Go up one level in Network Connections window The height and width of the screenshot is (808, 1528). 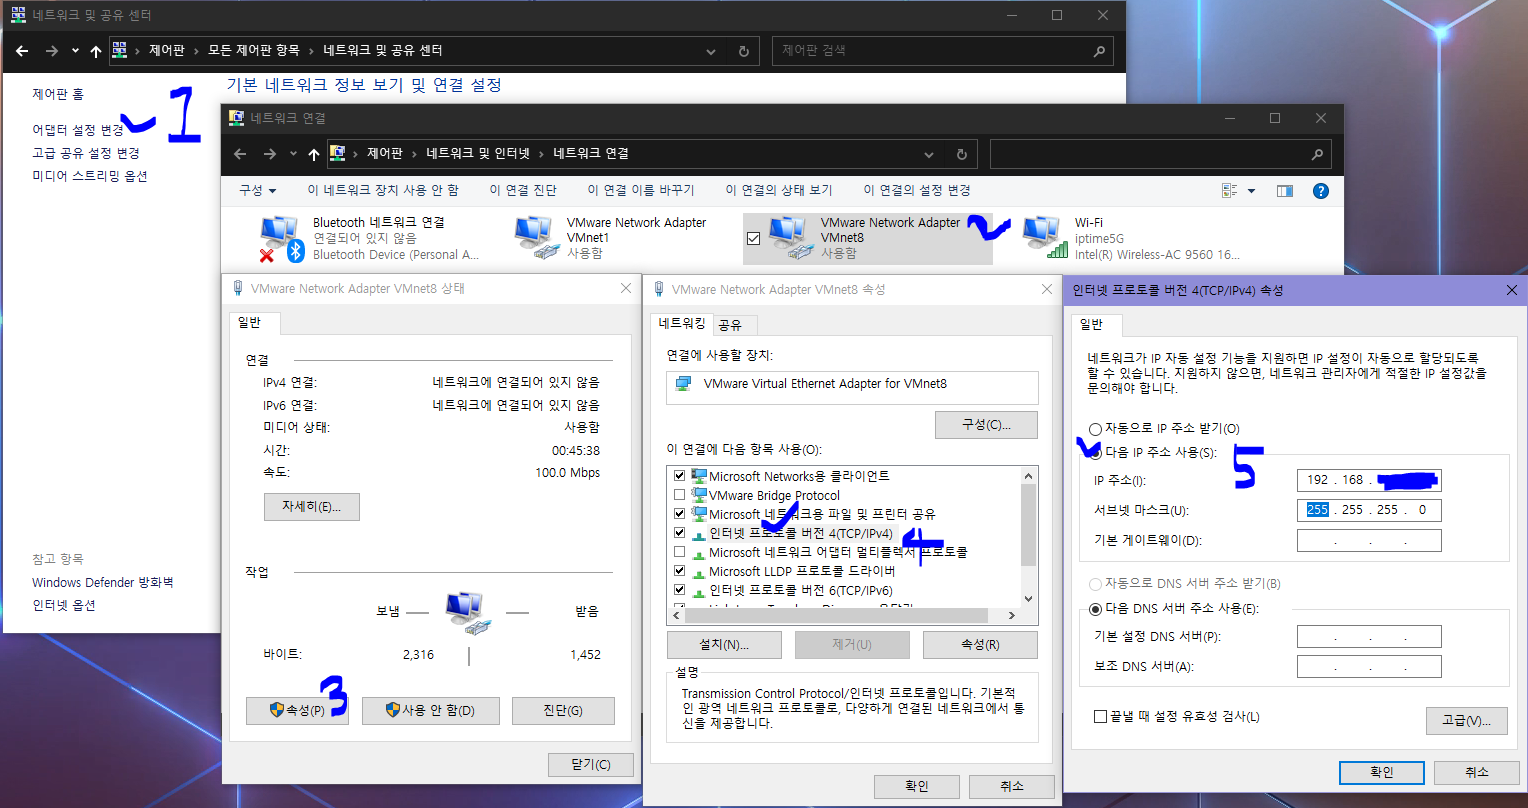coord(314,154)
